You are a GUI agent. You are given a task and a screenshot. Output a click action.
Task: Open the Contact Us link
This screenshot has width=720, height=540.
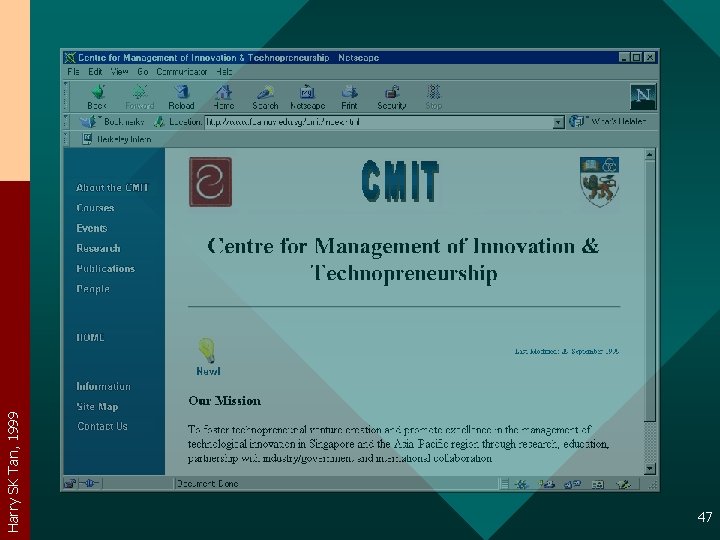click(x=102, y=426)
